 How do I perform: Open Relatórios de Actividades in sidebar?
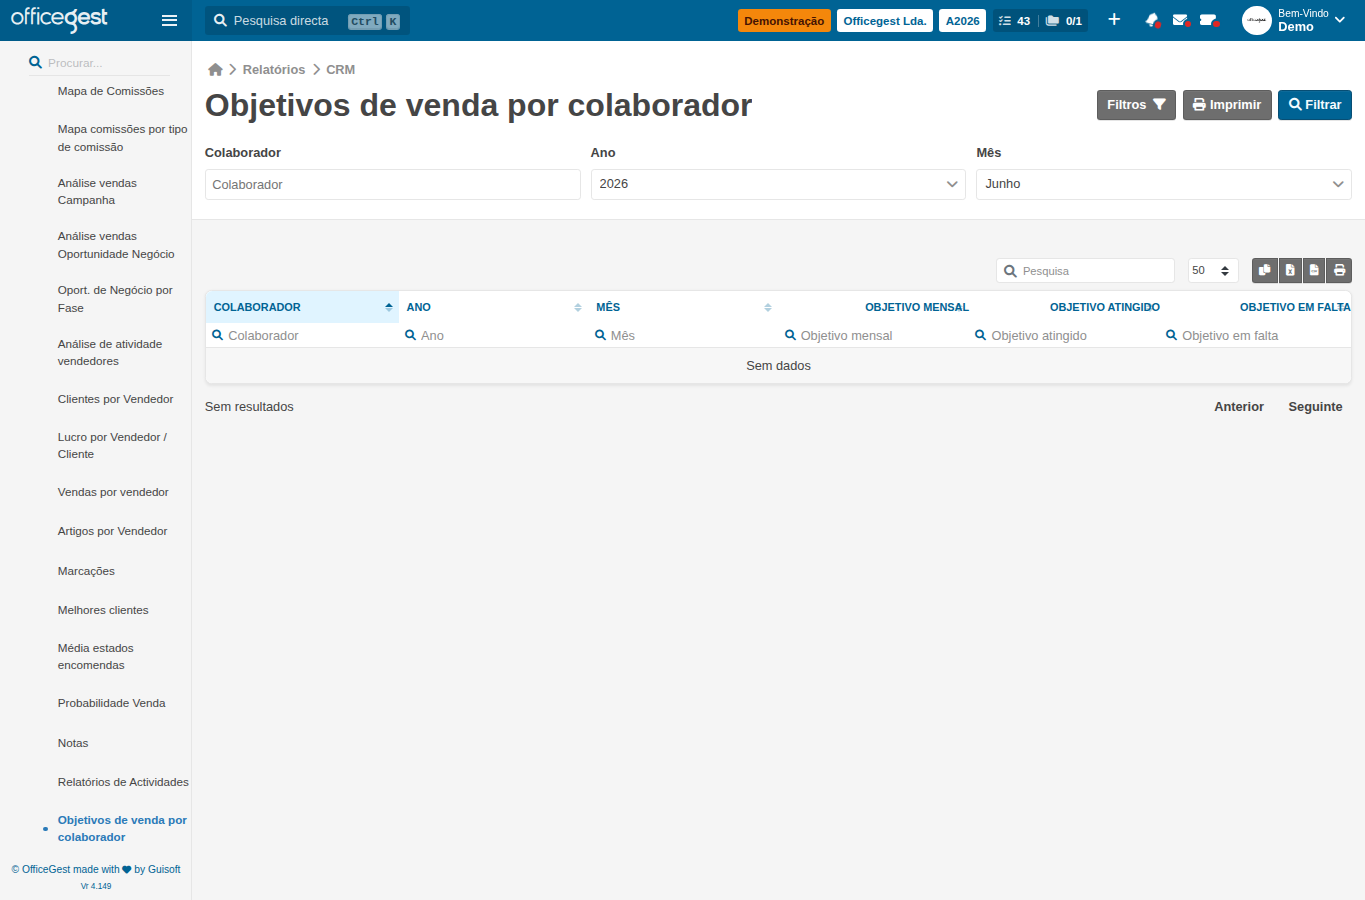coord(123,782)
